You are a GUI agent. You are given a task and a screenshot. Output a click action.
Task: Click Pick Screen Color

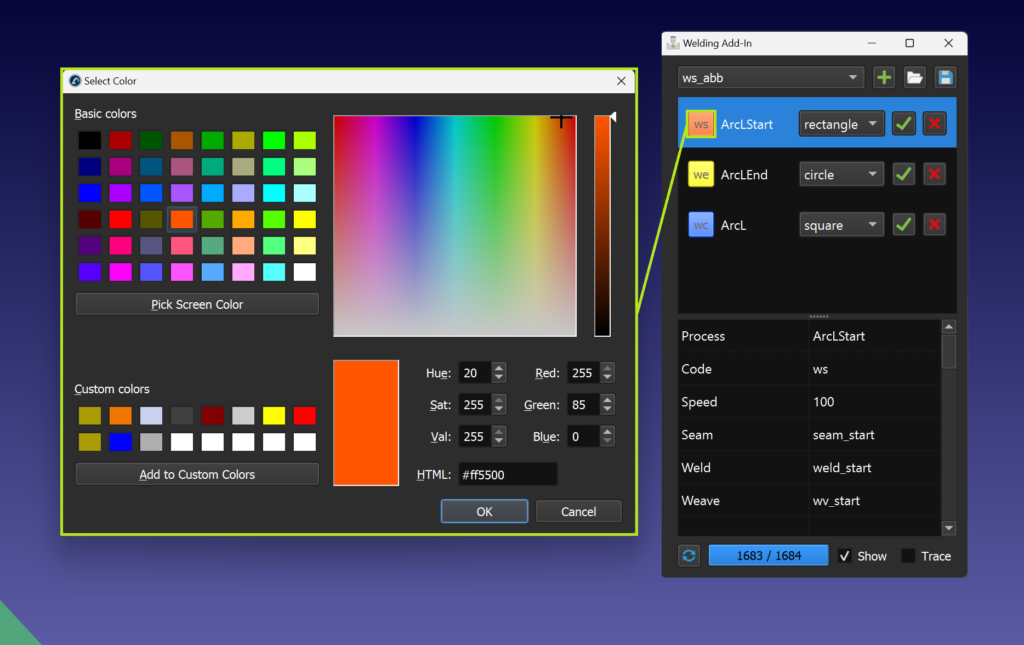click(x=196, y=304)
